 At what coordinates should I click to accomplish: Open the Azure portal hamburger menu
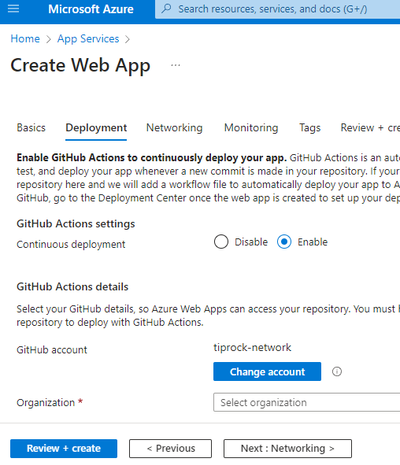[x=13, y=9]
